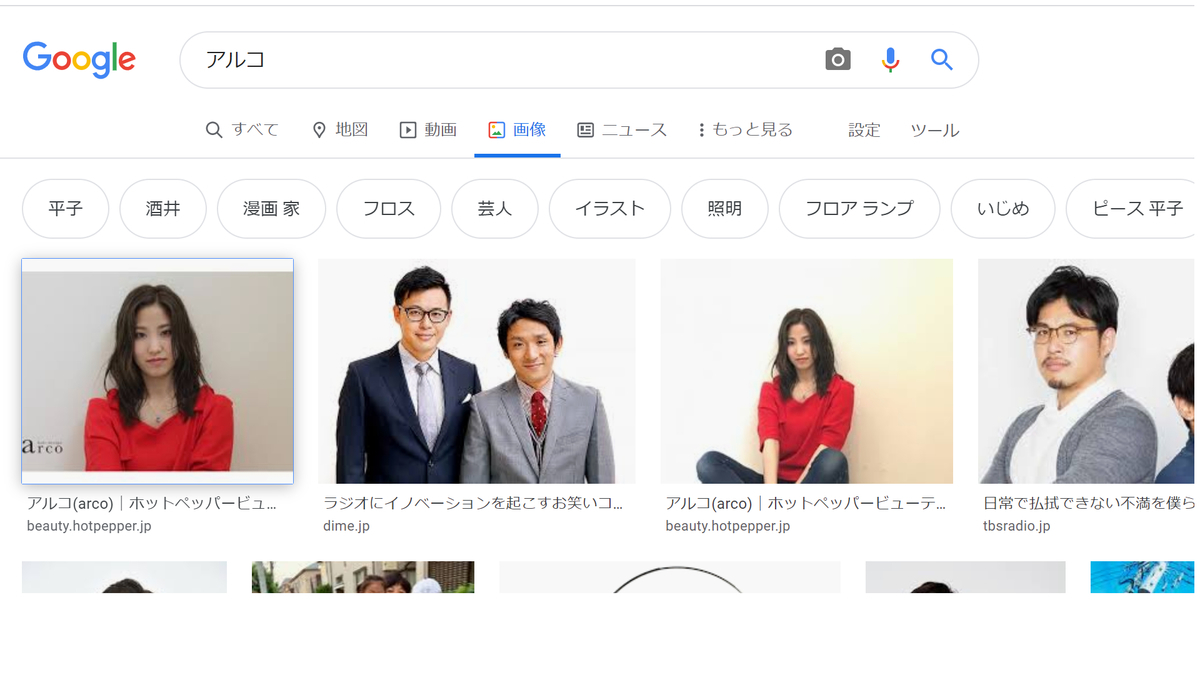
Task: Click the magnifier icon on すべて tab
Action: pyautogui.click(x=213, y=130)
